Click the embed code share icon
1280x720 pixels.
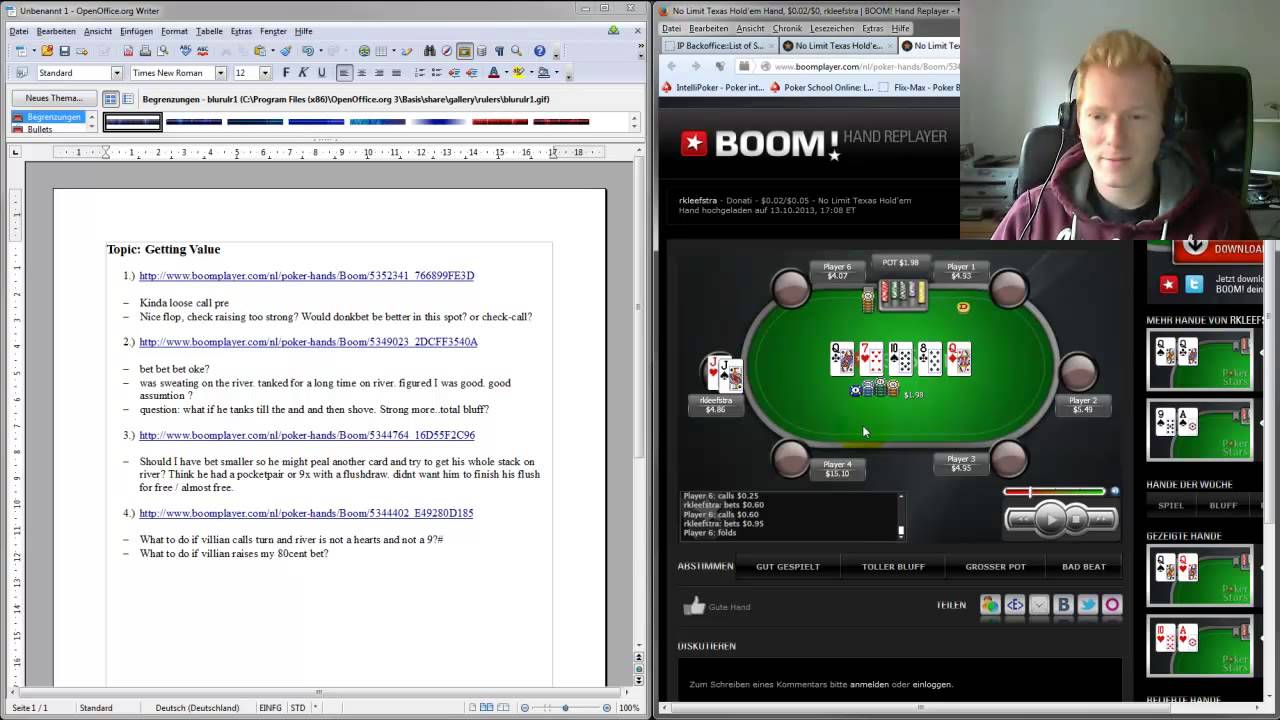pos(1015,605)
